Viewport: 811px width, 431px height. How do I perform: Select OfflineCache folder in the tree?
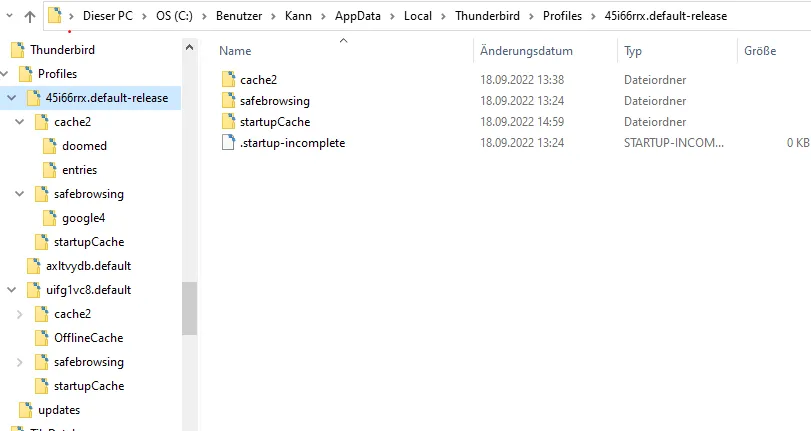88,338
